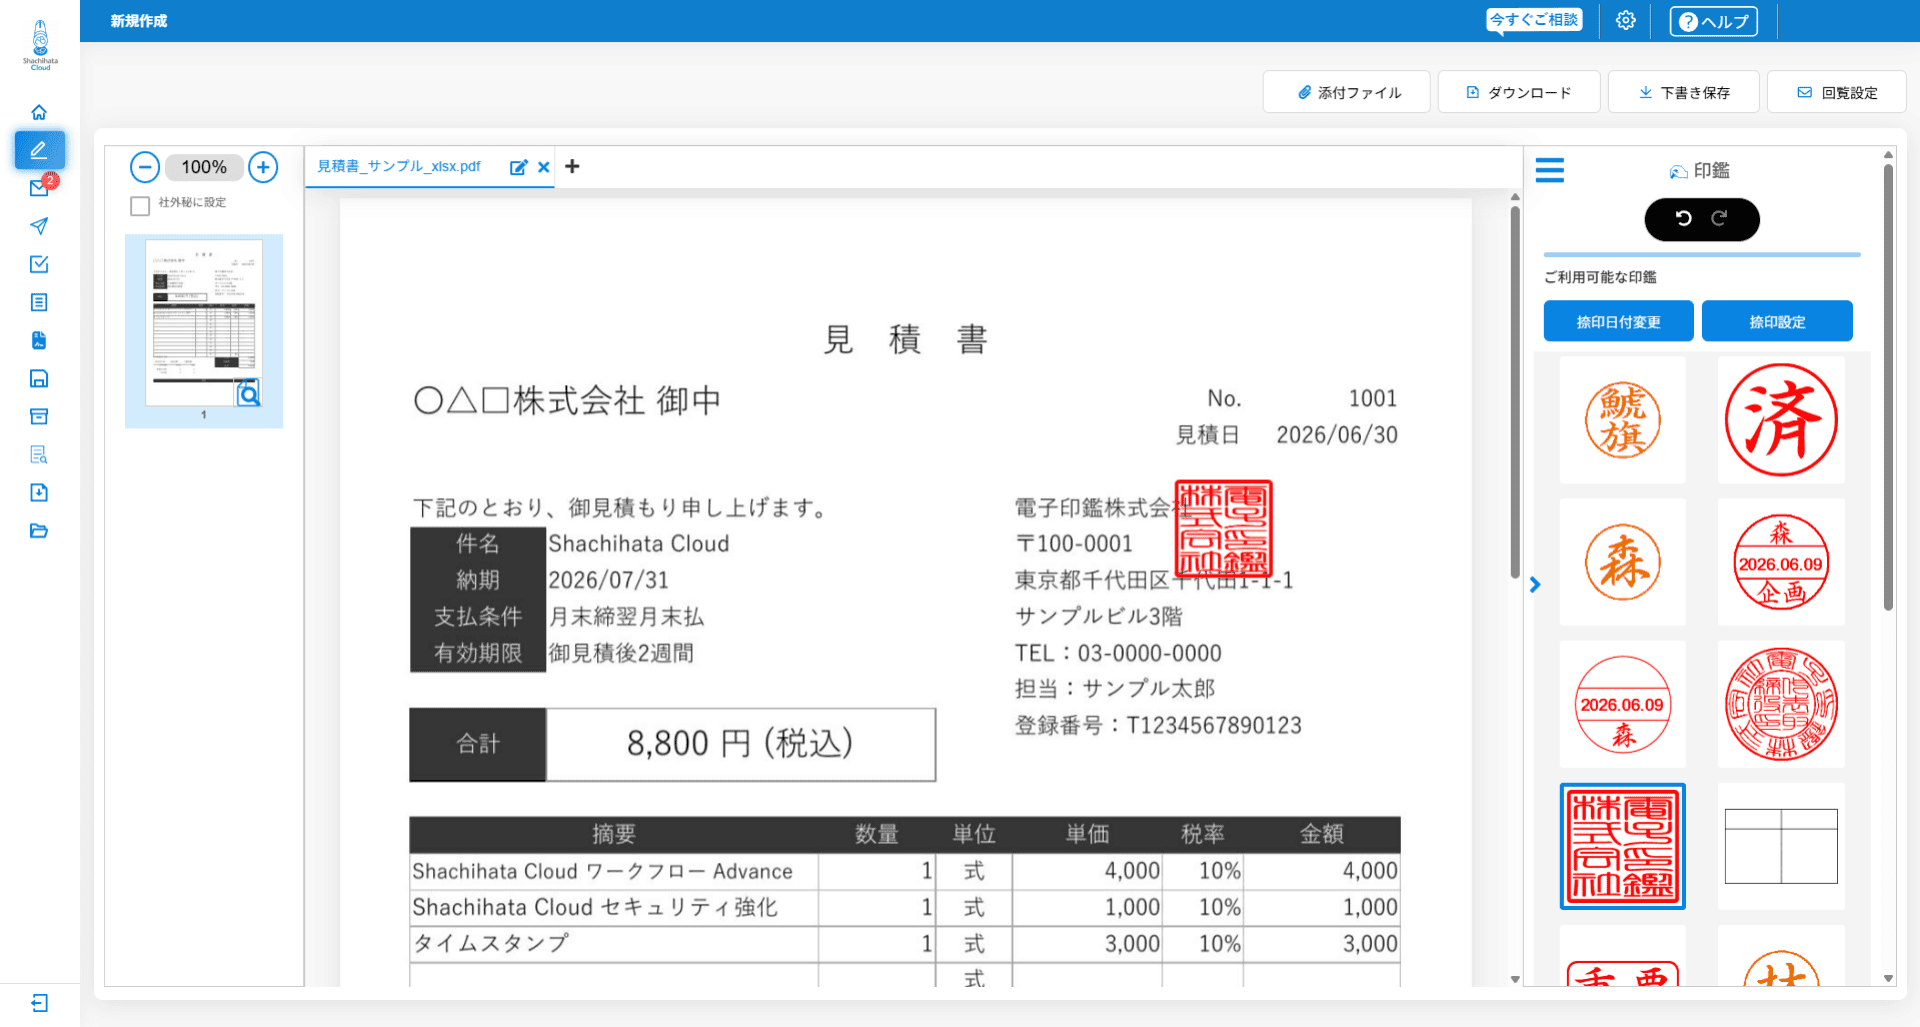Click the magnifier on page thumbnail

(x=248, y=393)
